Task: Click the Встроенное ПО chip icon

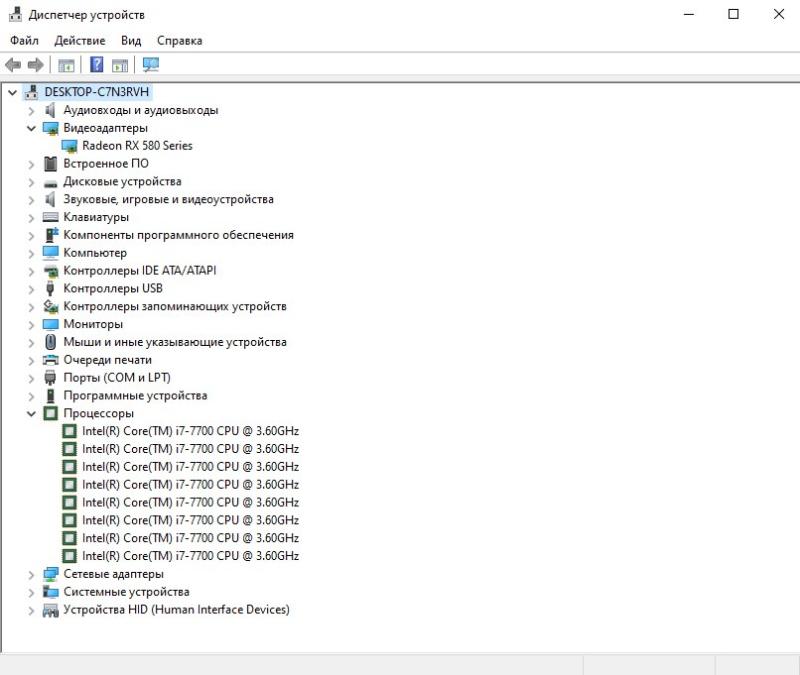Action: pyautogui.click(x=50, y=164)
